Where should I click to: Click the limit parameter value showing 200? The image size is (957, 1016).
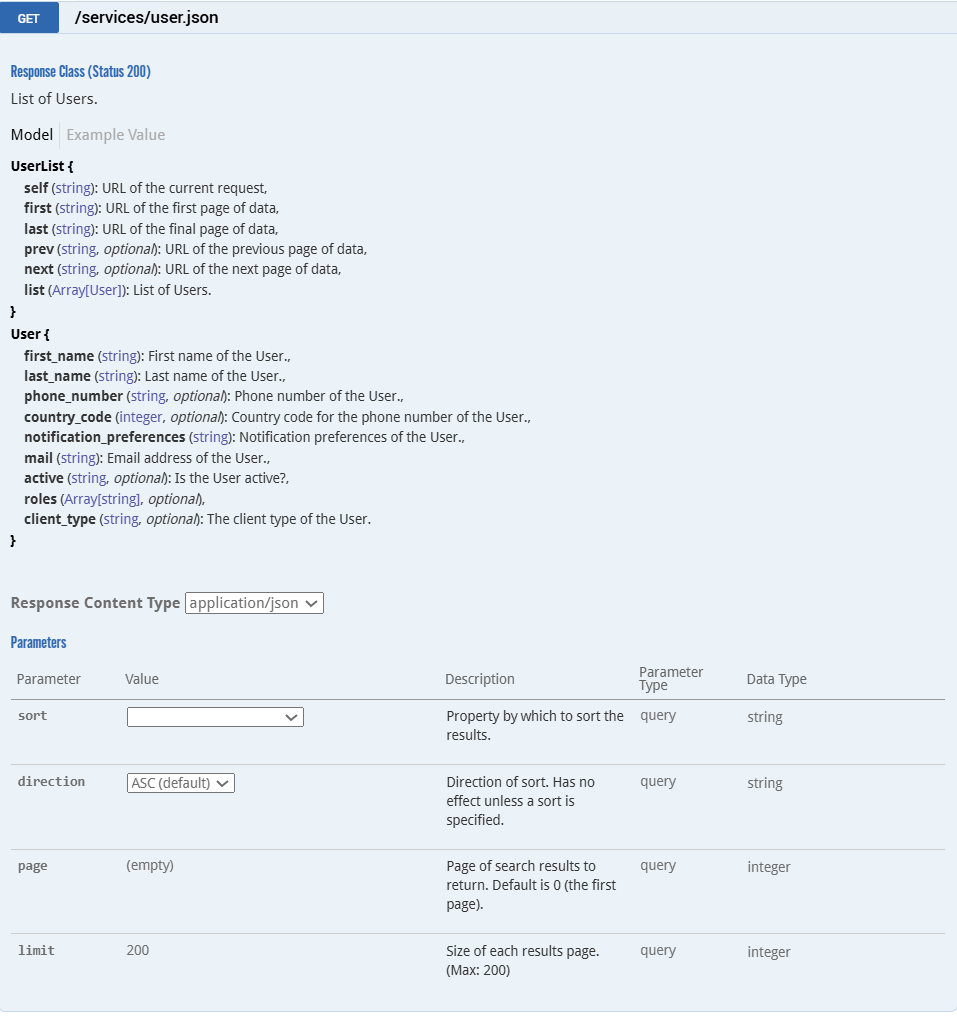[138, 950]
